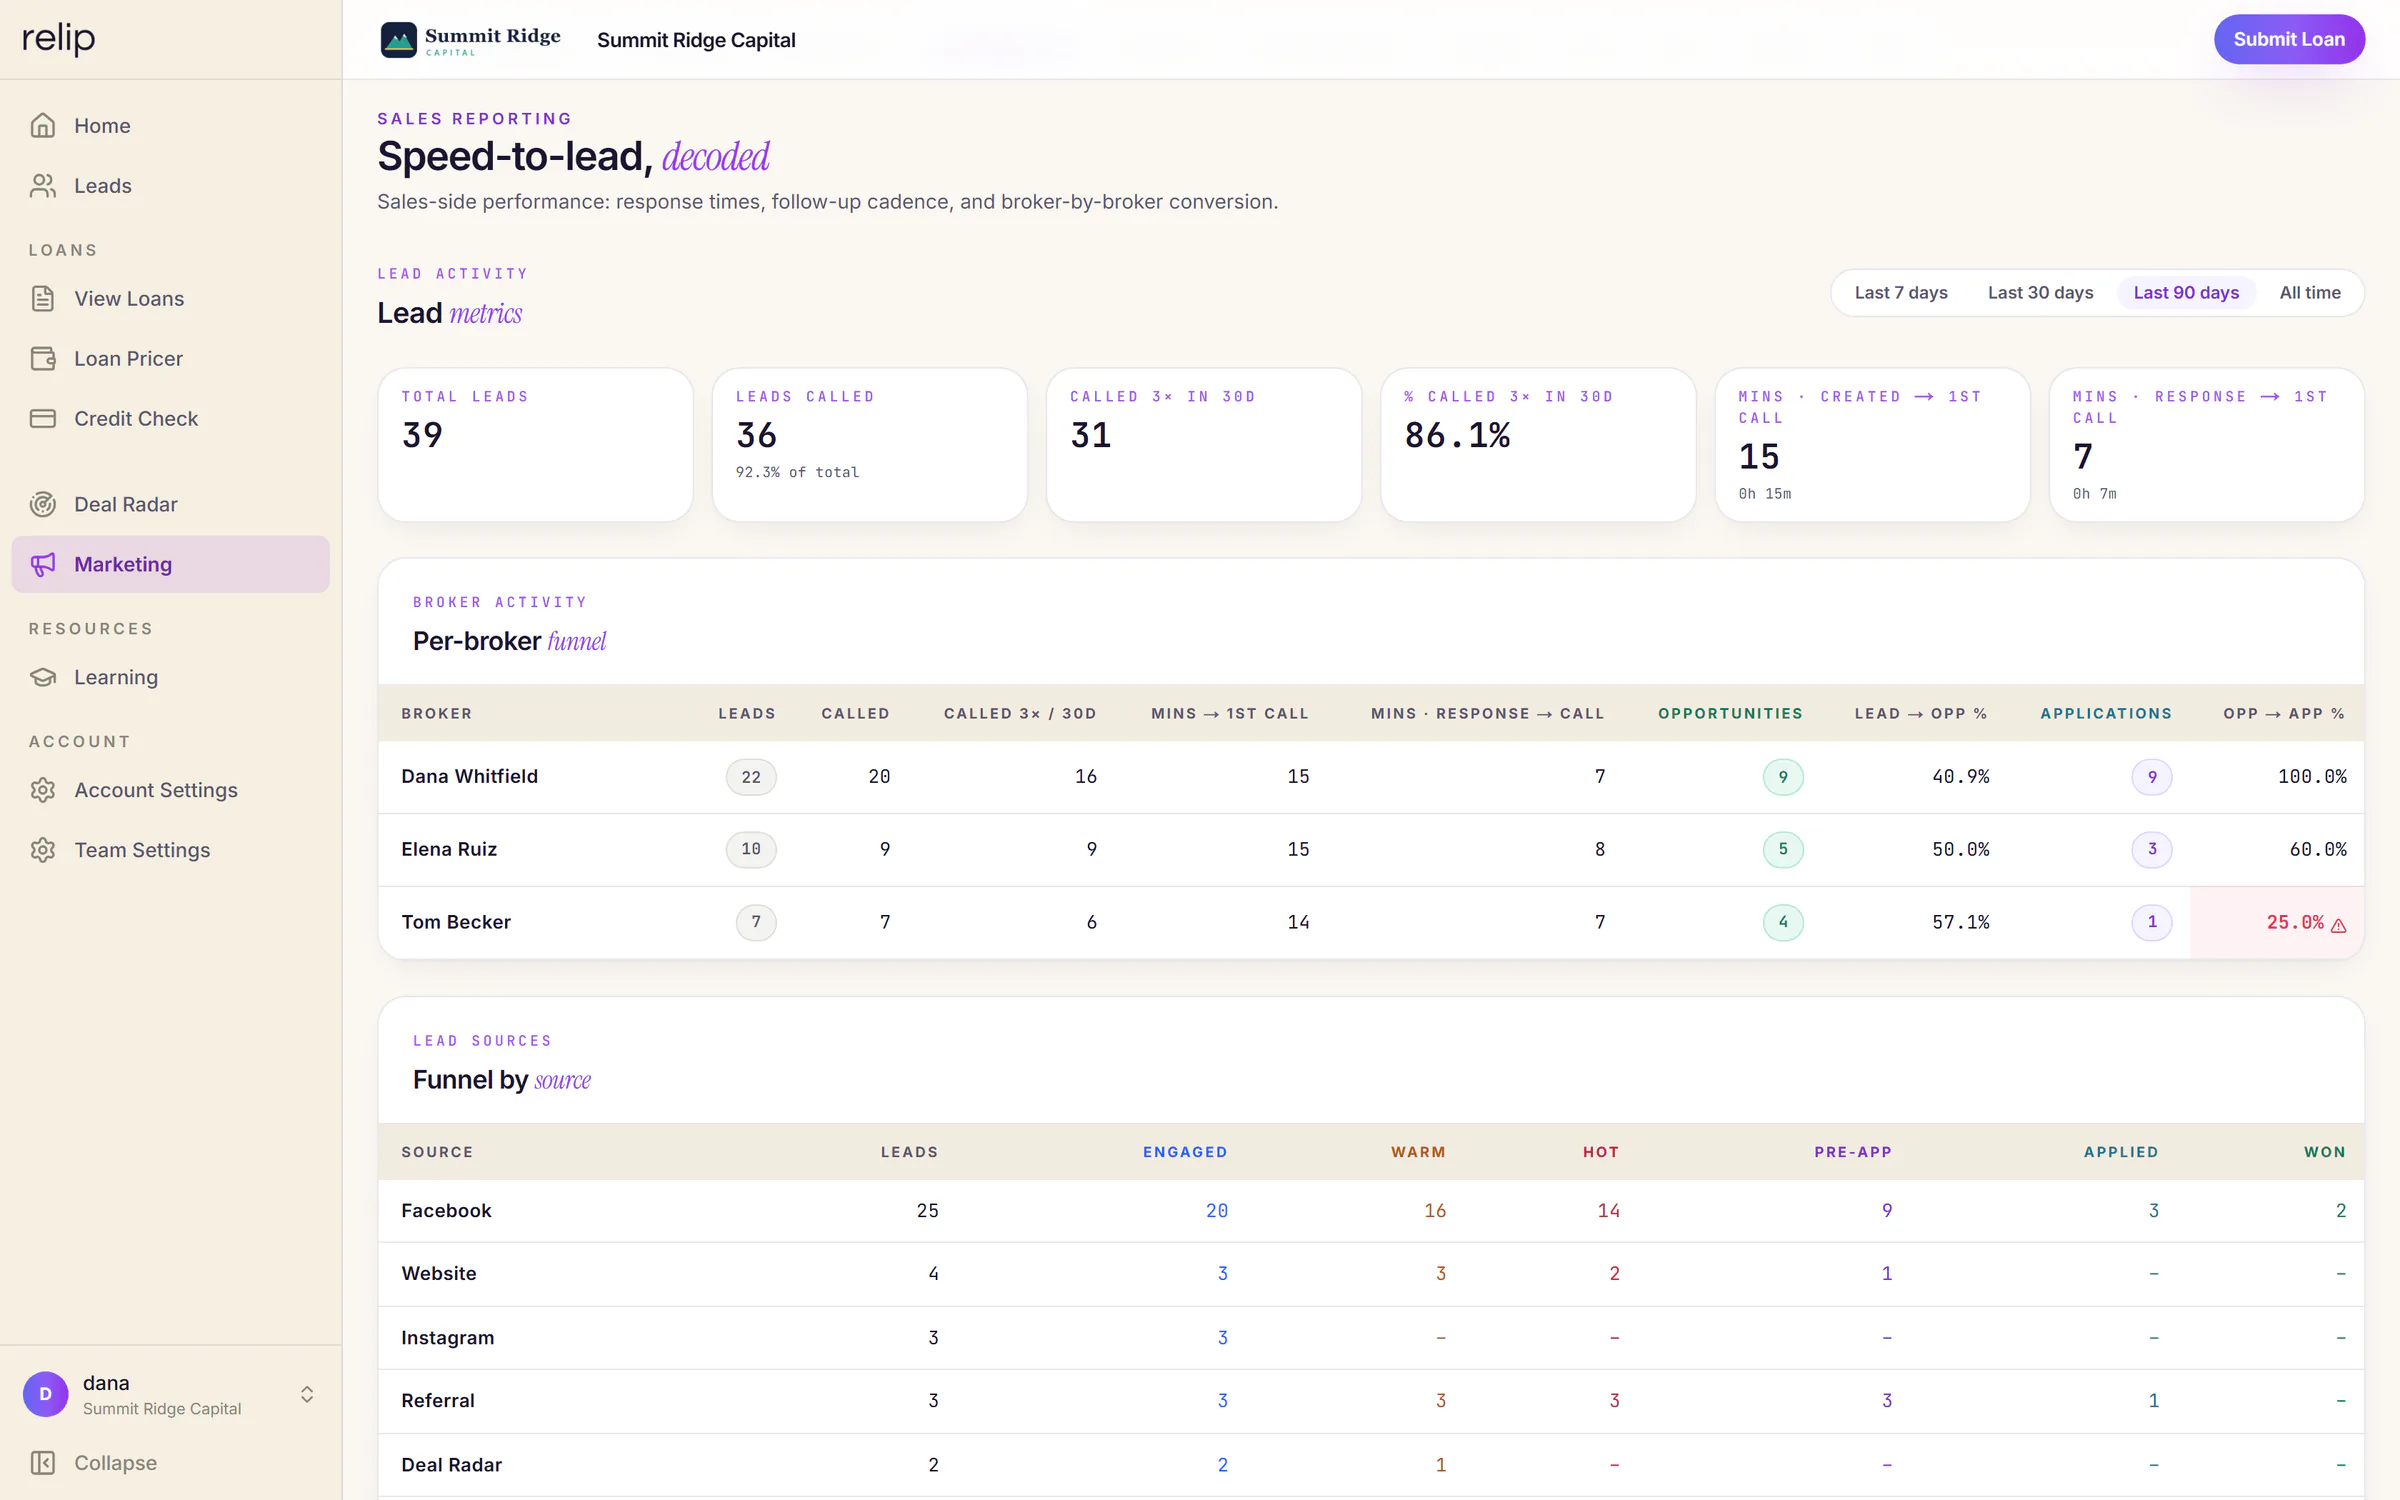Expand the dana account switcher chevron

(x=307, y=1394)
